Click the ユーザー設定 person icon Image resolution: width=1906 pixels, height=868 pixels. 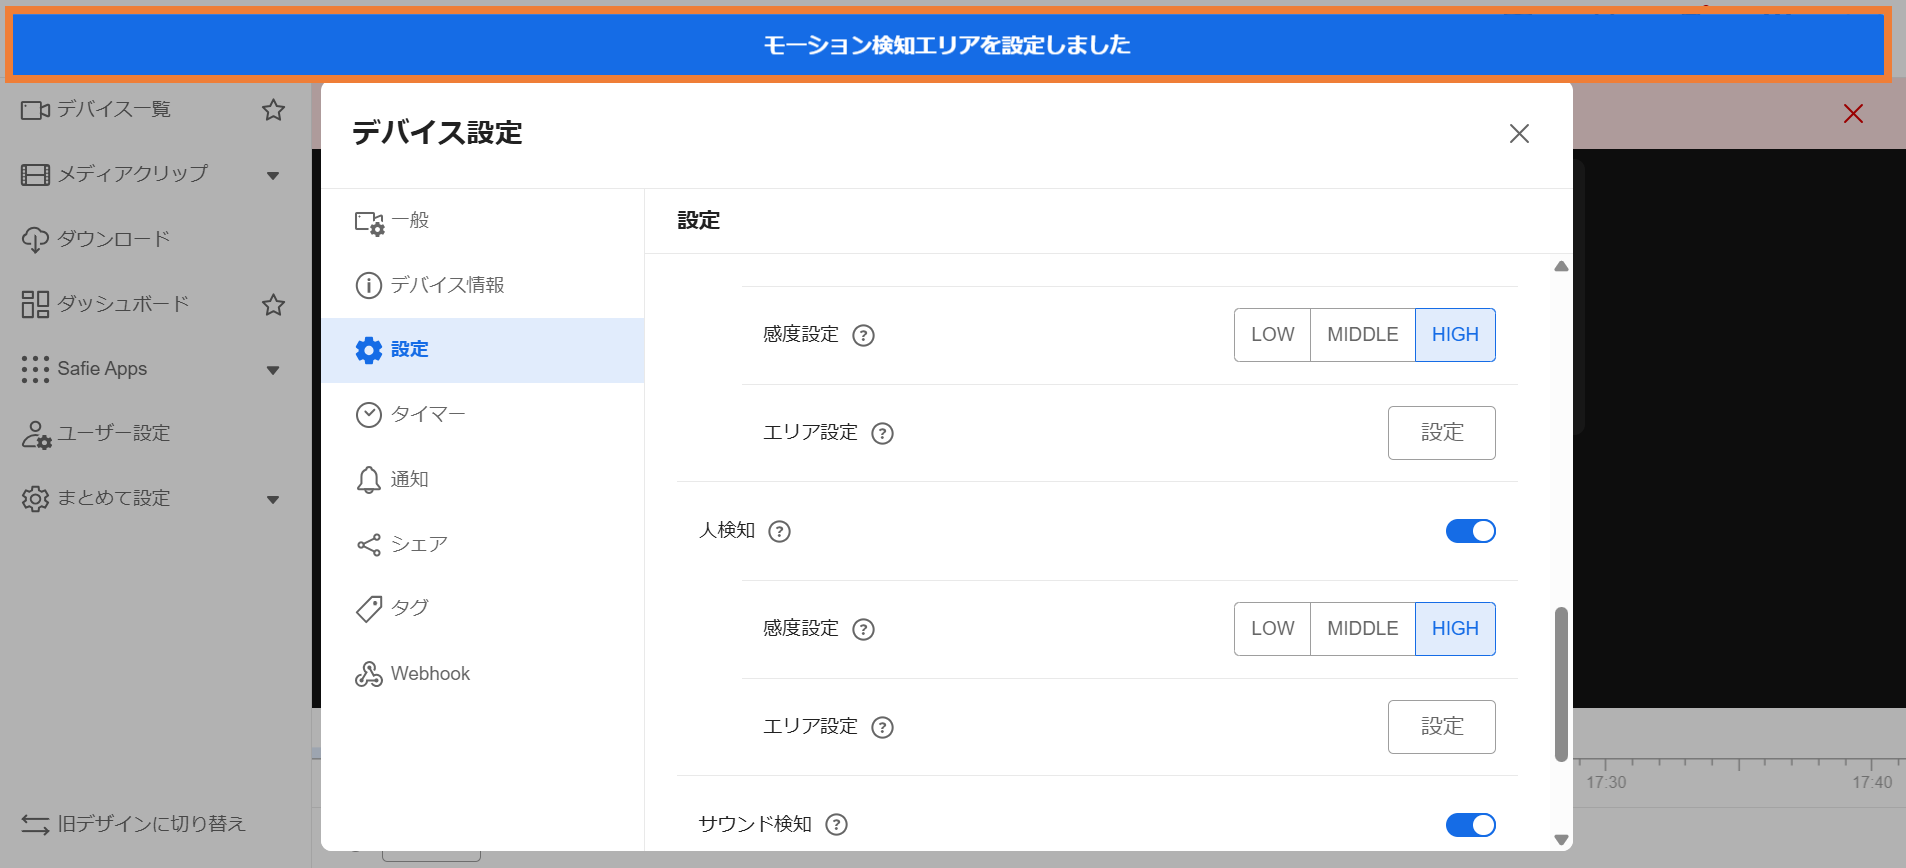click(36, 434)
